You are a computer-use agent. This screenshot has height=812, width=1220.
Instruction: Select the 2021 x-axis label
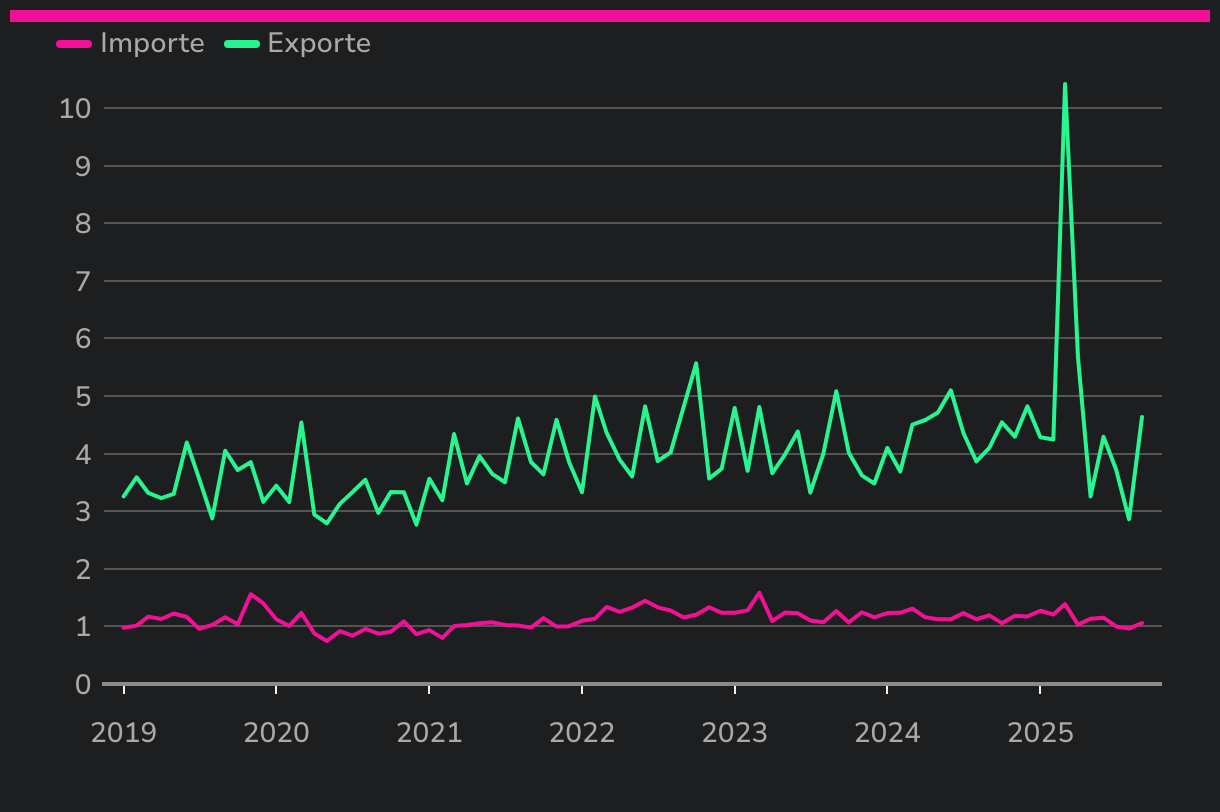pos(429,733)
